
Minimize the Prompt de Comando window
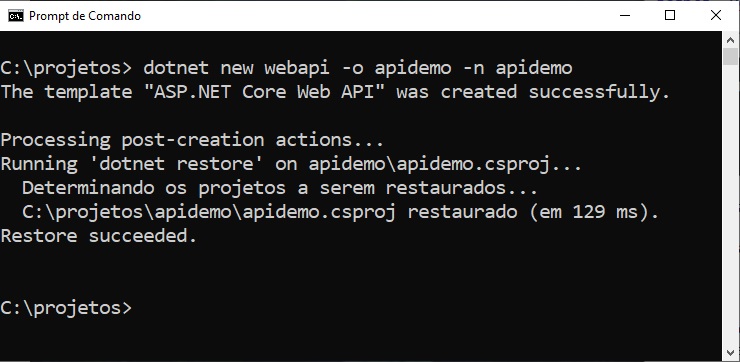coord(624,16)
